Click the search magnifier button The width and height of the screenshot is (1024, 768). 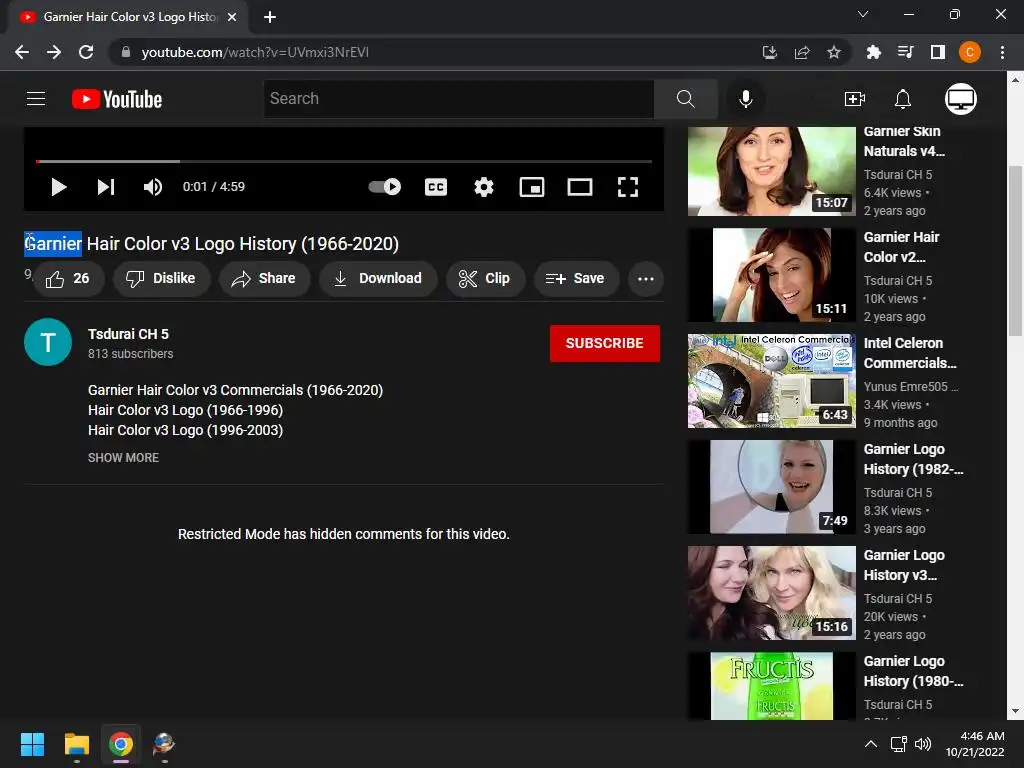click(686, 99)
